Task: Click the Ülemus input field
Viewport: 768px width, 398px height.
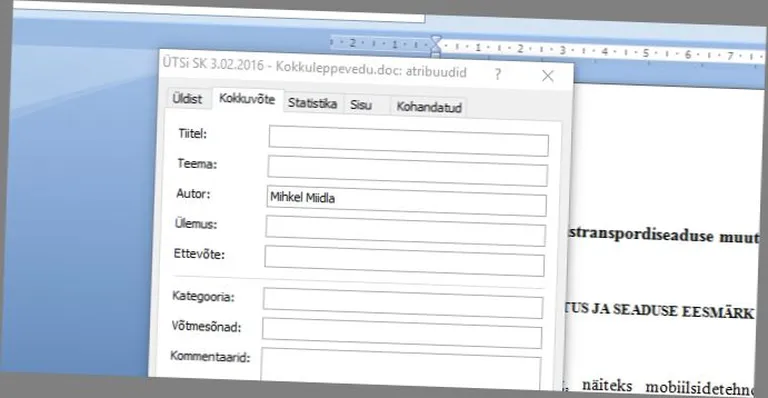Action: pyautogui.click(x=406, y=231)
